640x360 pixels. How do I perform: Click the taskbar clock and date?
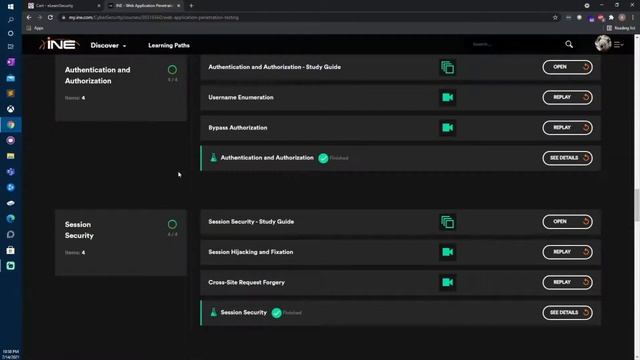pos(11,354)
